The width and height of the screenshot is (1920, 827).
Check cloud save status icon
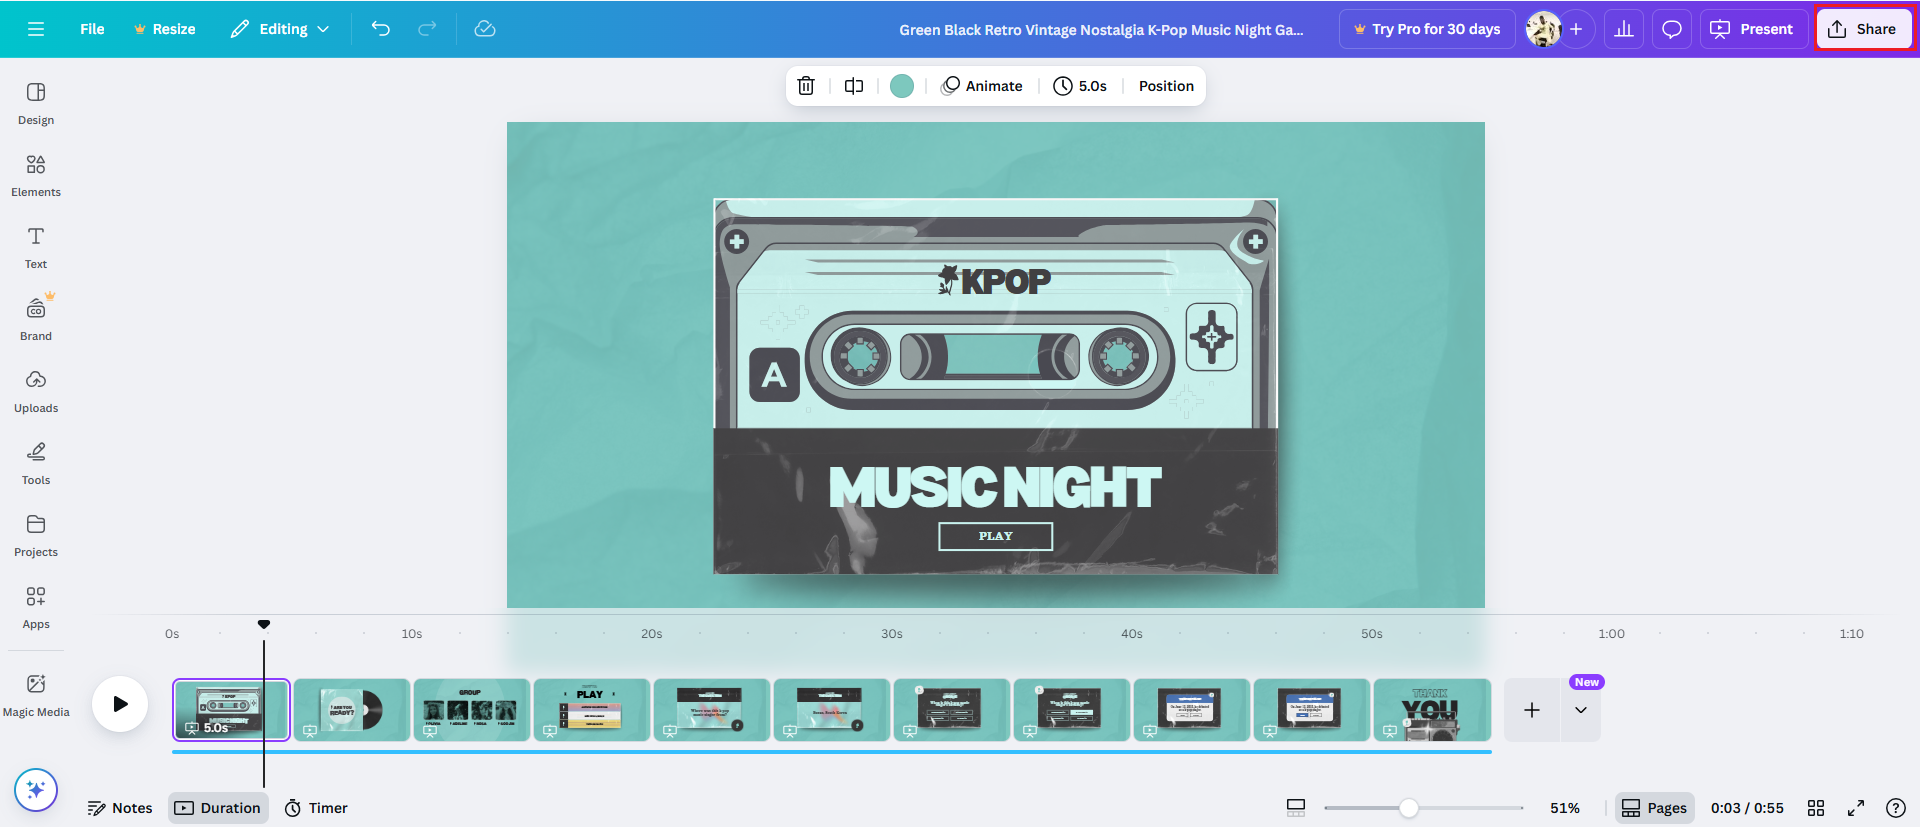(485, 29)
